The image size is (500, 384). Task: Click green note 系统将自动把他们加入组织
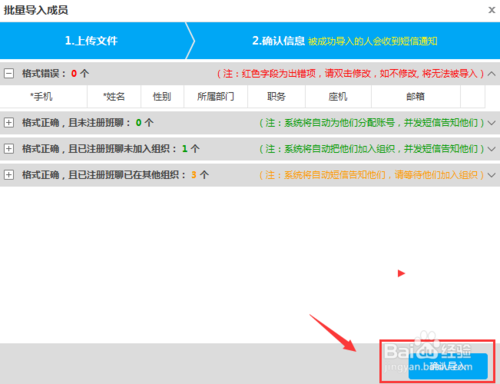click(x=372, y=149)
